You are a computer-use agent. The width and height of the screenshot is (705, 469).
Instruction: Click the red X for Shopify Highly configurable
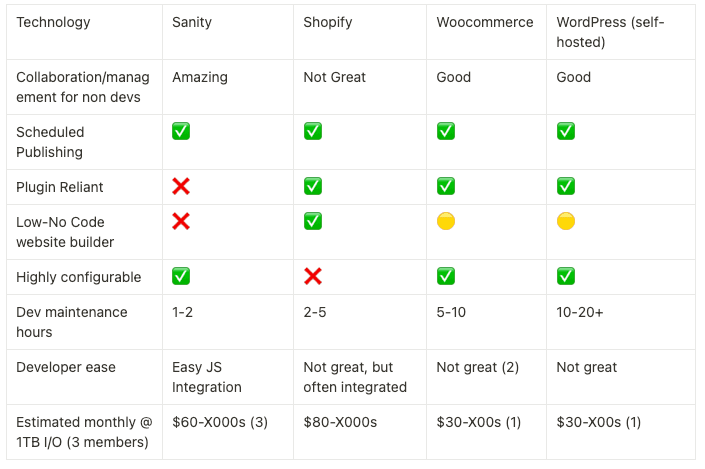tap(313, 276)
